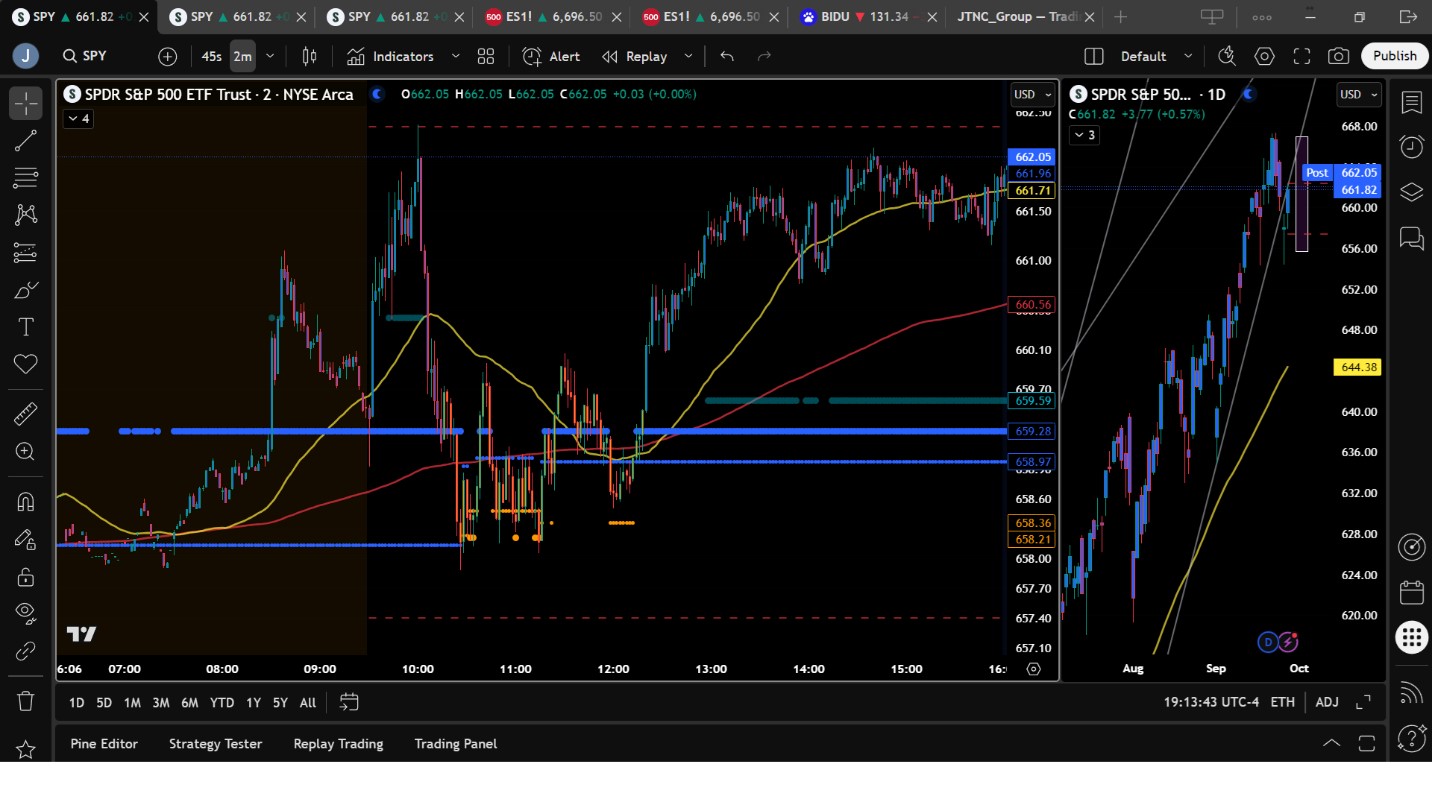The image size is (1432, 805).
Task: Click the dividend D marker on daily chart
Action: pos(1269,641)
